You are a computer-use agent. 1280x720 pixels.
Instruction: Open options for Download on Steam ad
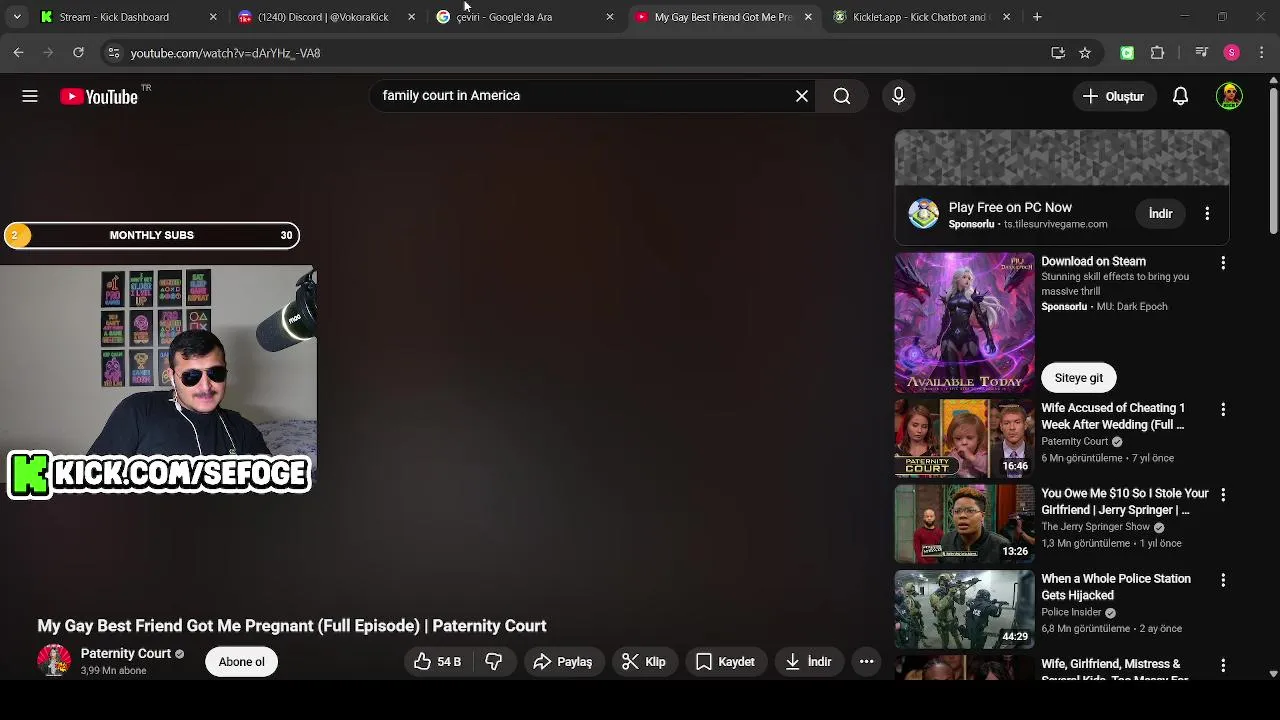point(1223,263)
